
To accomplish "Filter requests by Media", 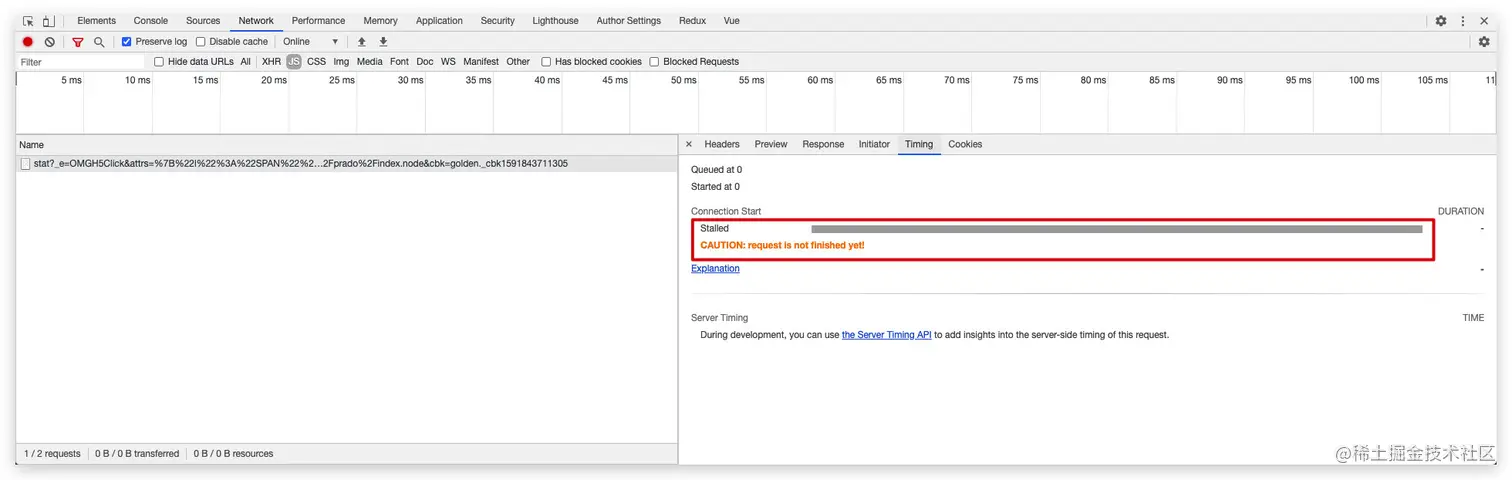I will click(370, 62).
